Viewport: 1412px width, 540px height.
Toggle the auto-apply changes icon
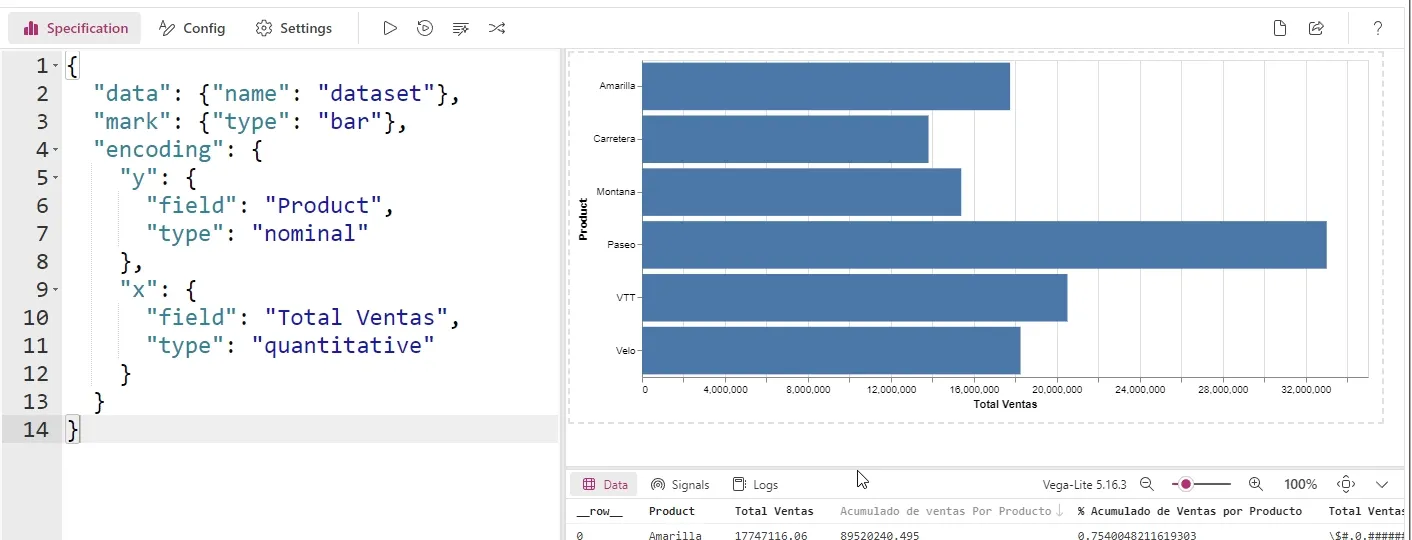425,28
